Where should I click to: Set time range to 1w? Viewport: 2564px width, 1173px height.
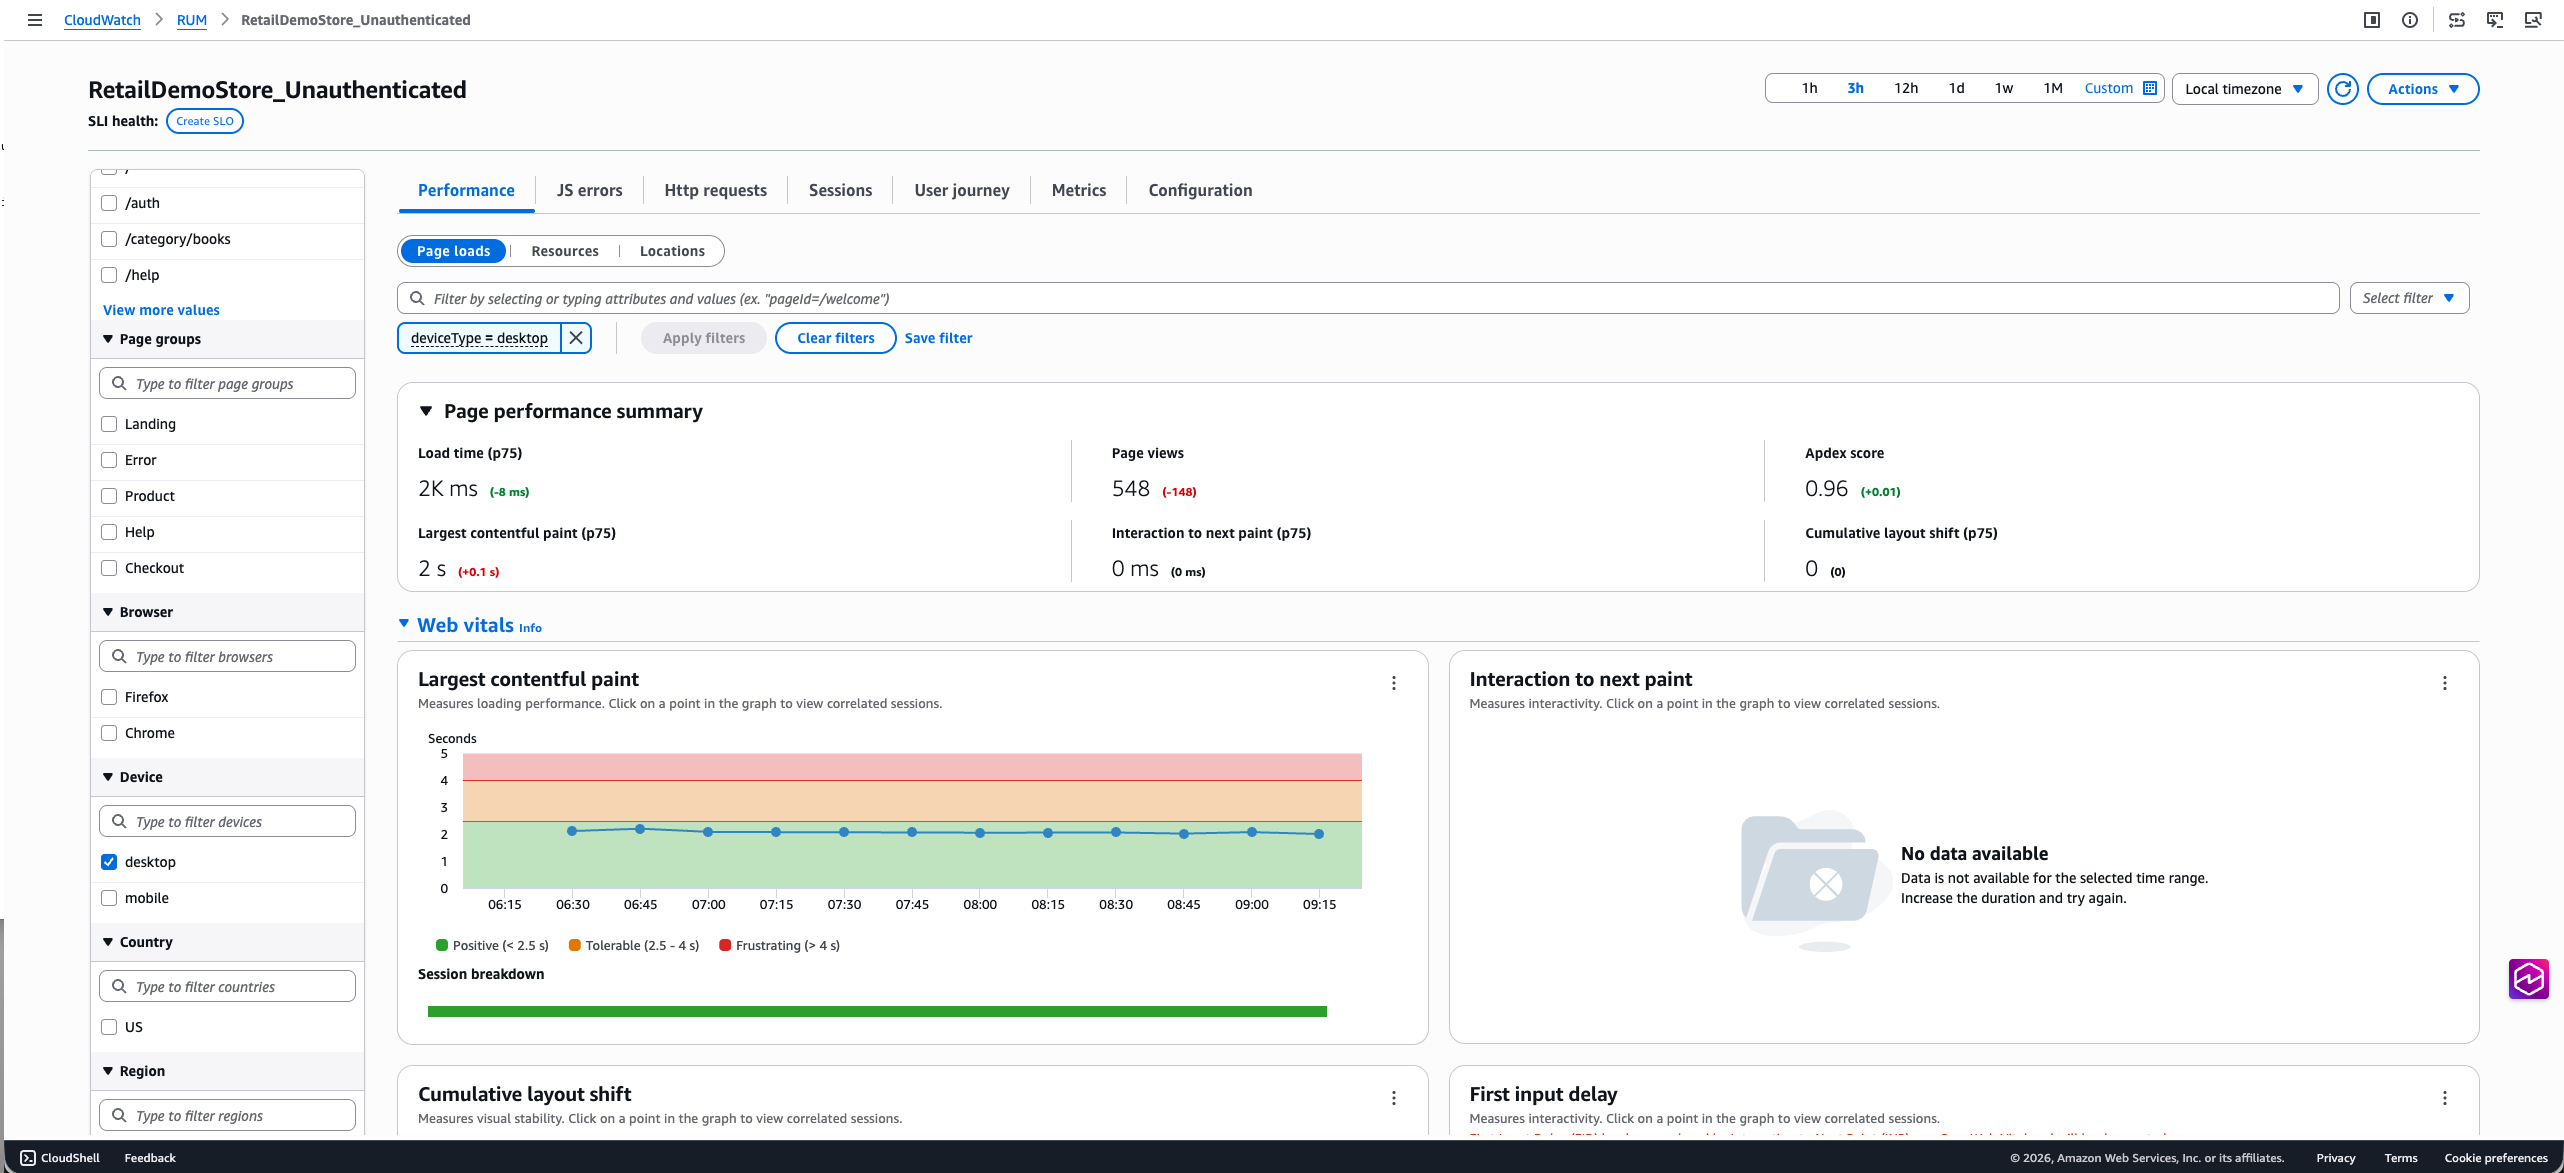click(x=2004, y=88)
